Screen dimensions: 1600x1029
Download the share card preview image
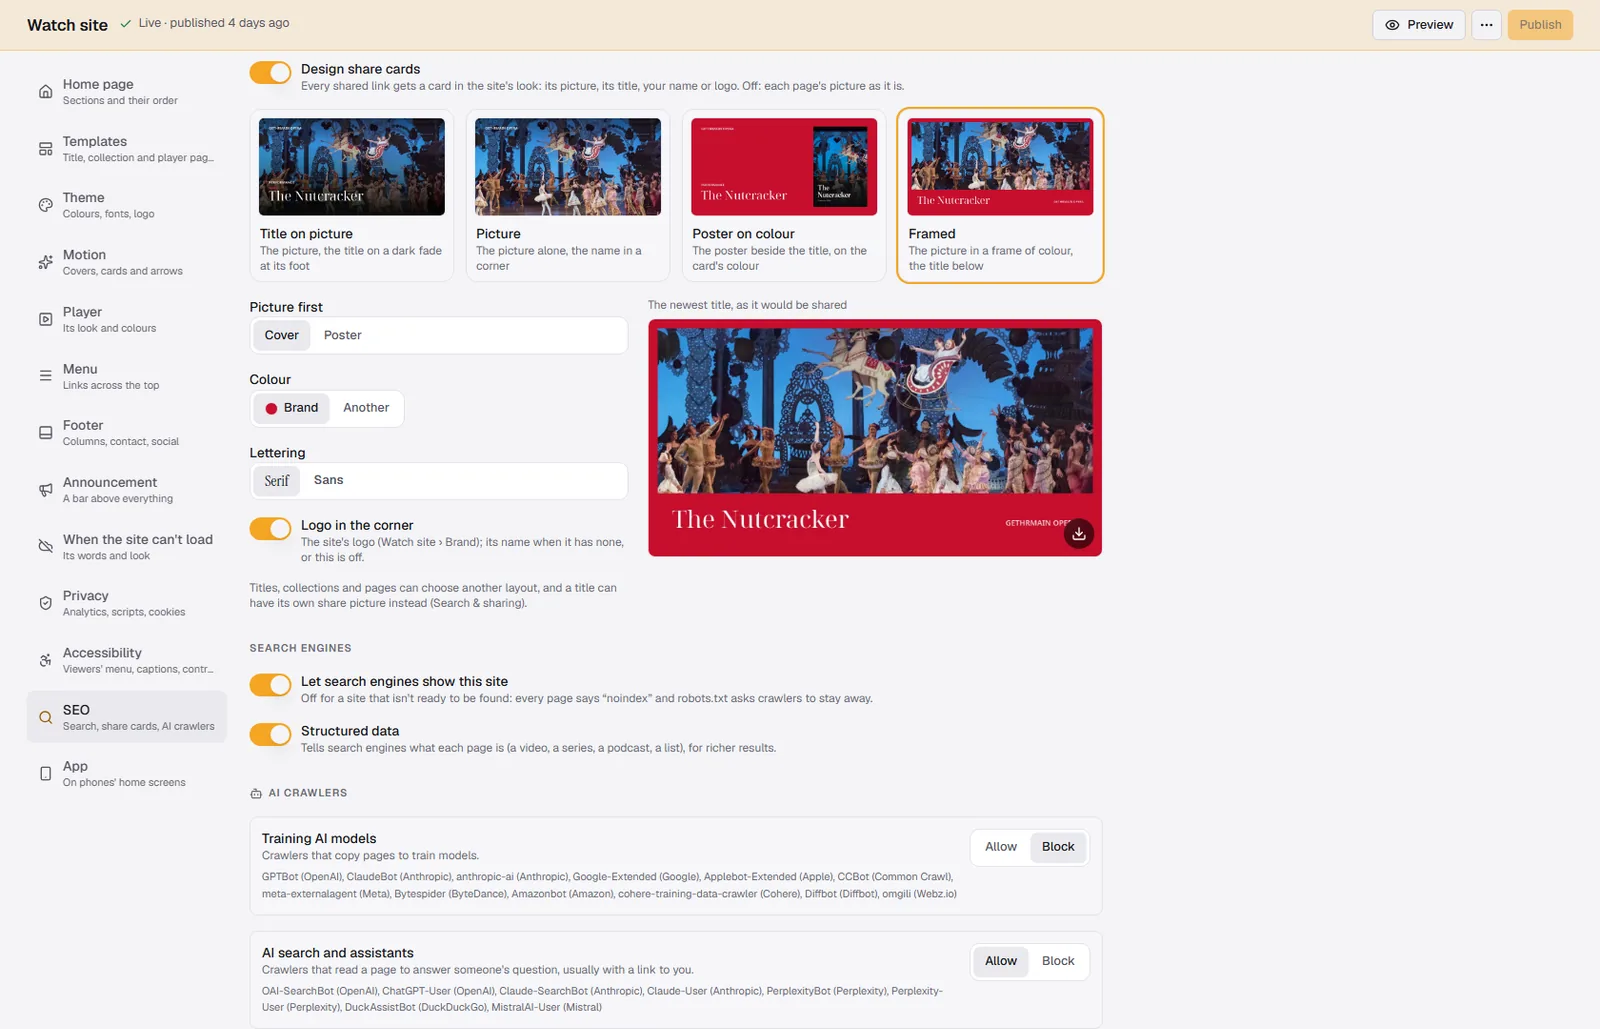(1078, 534)
